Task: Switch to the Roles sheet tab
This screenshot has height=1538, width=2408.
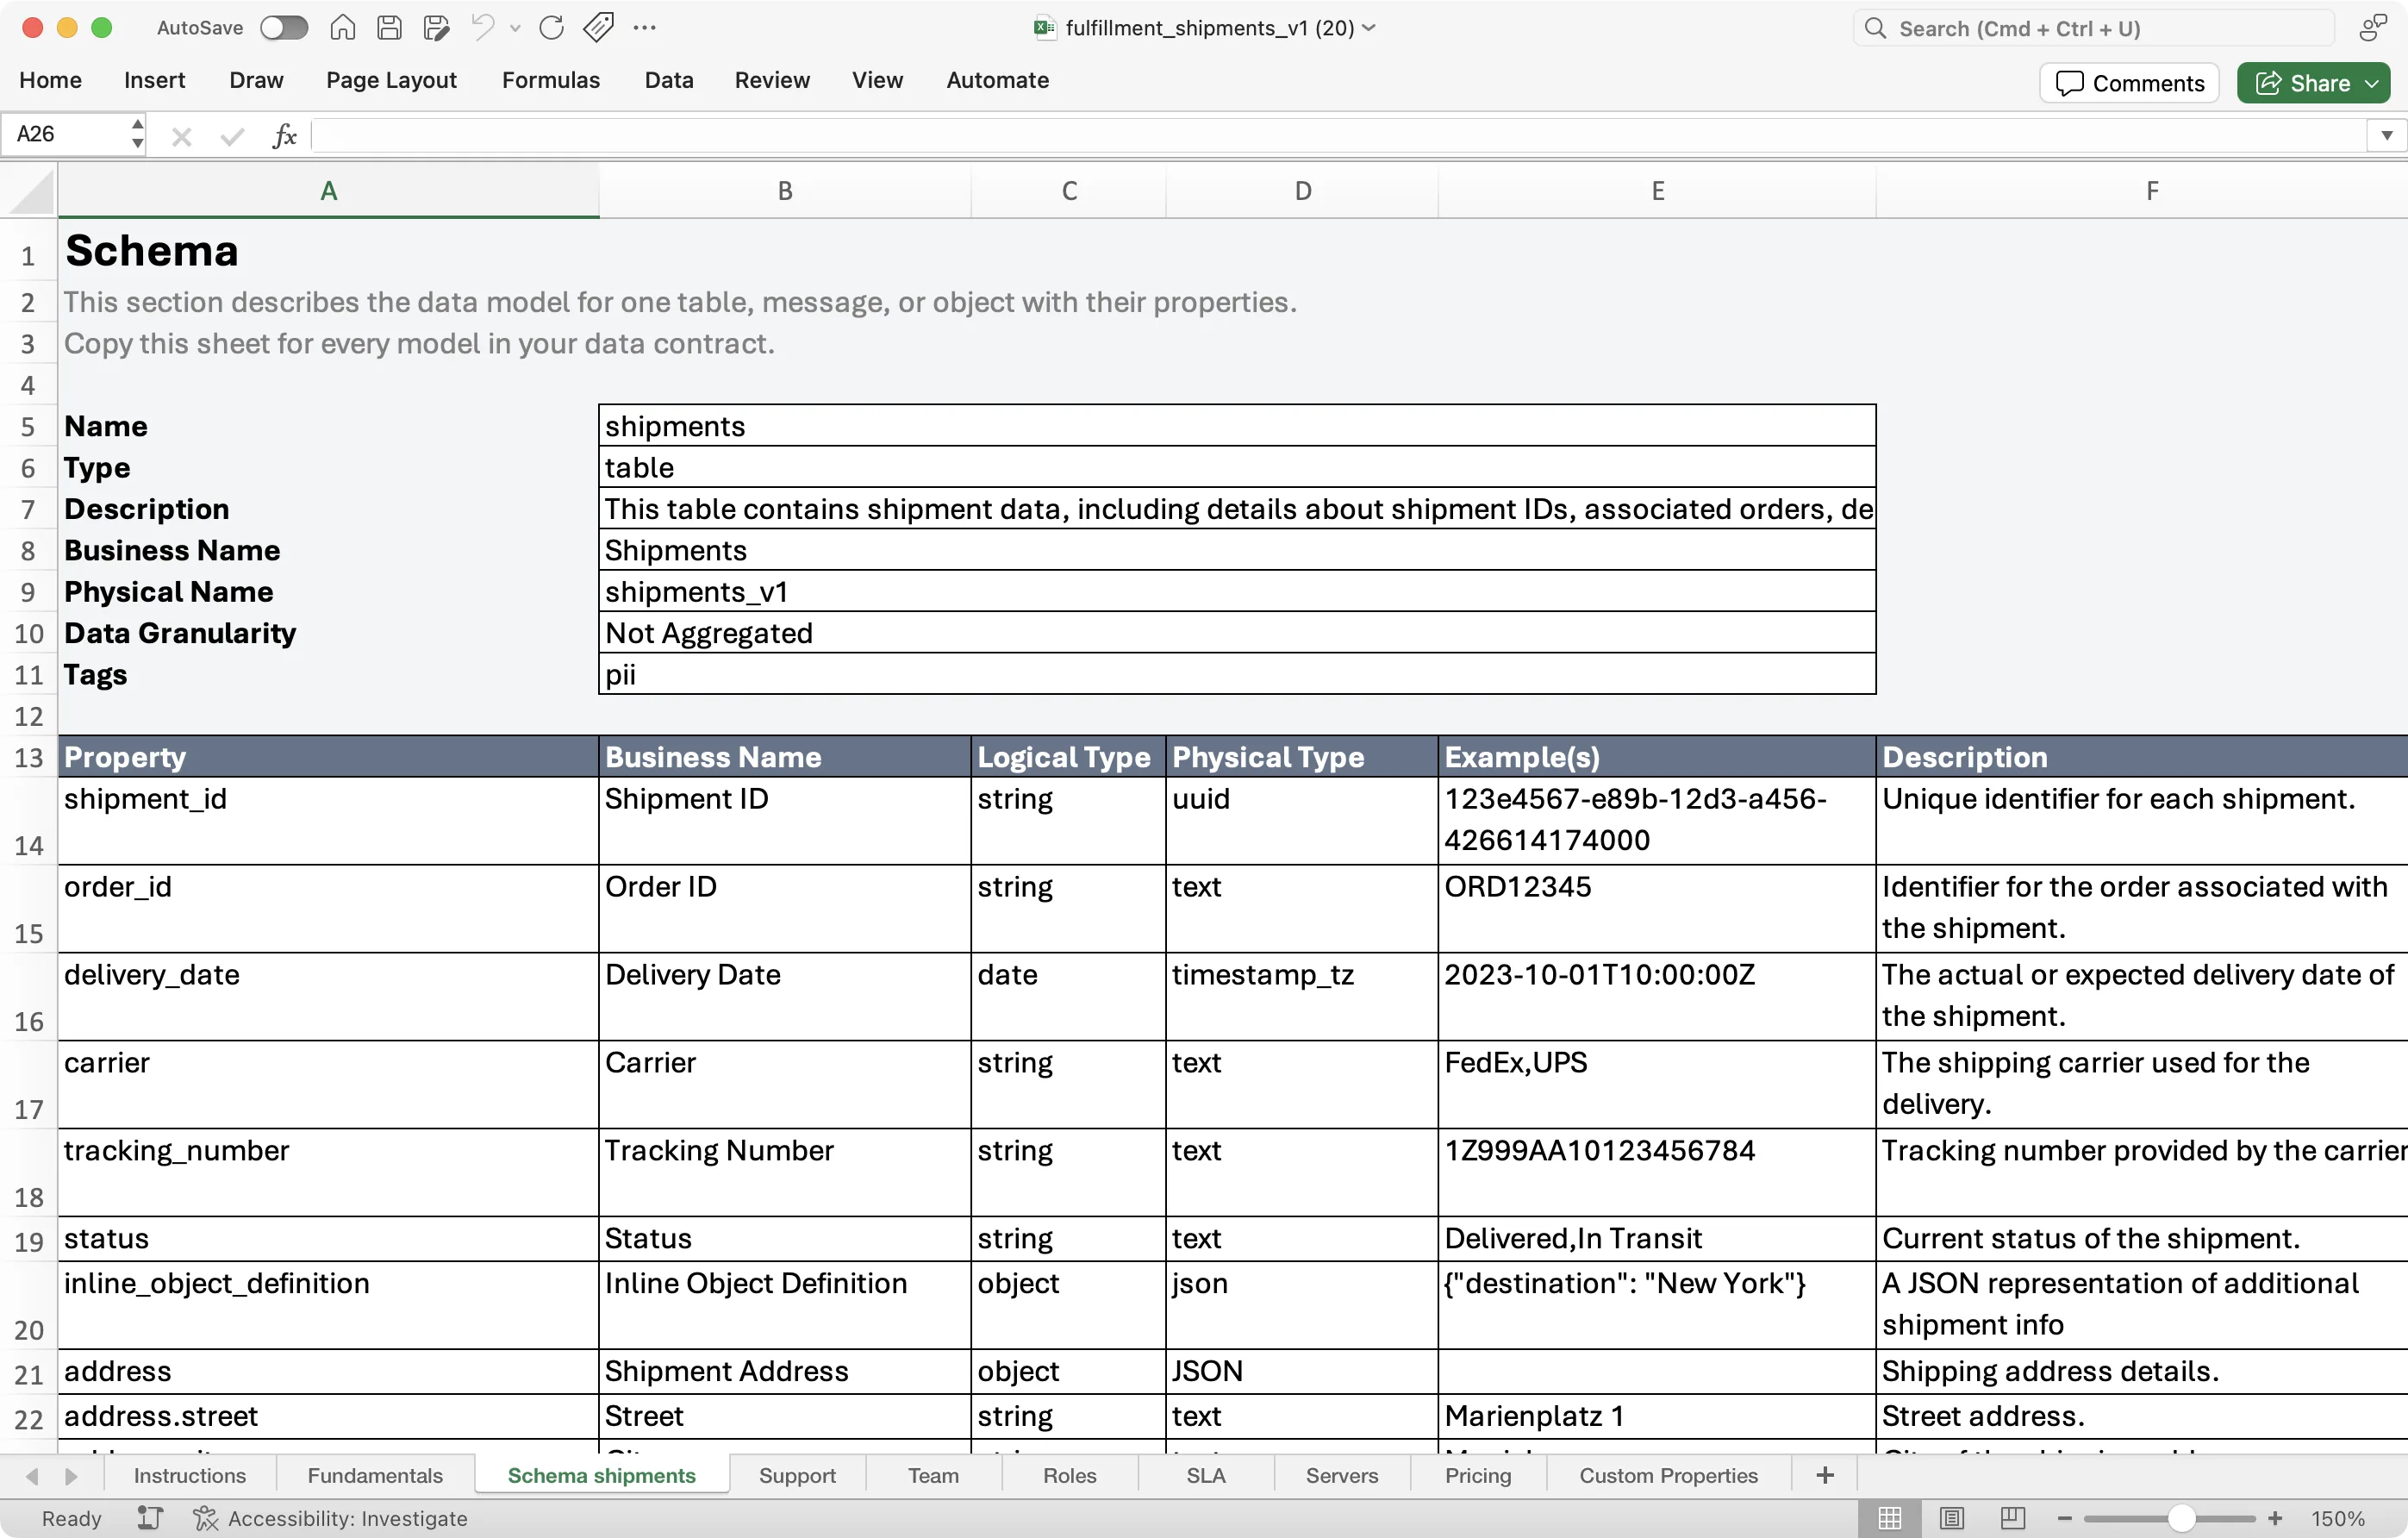Action: click(x=1069, y=1476)
